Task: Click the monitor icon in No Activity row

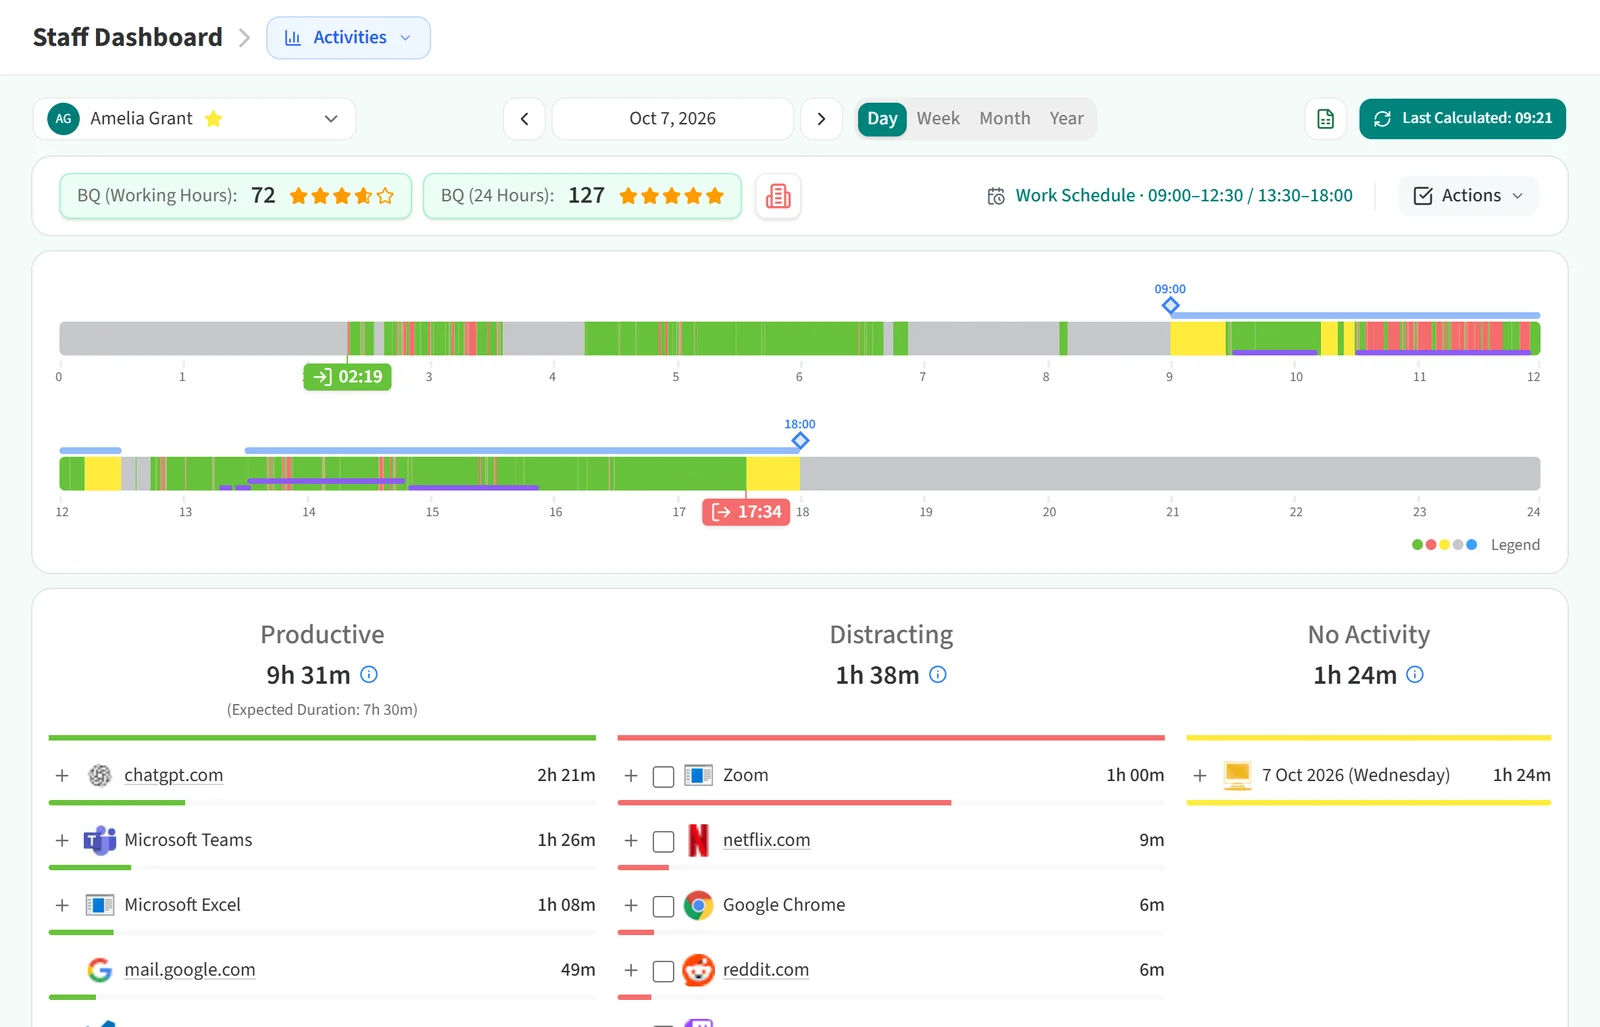Action: click(x=1237, y=776)
